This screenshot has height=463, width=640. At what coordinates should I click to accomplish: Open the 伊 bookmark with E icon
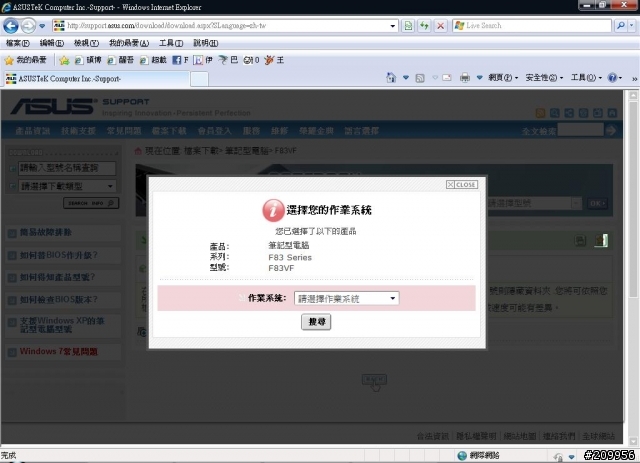pyautogui.click(x=203, y=60)
